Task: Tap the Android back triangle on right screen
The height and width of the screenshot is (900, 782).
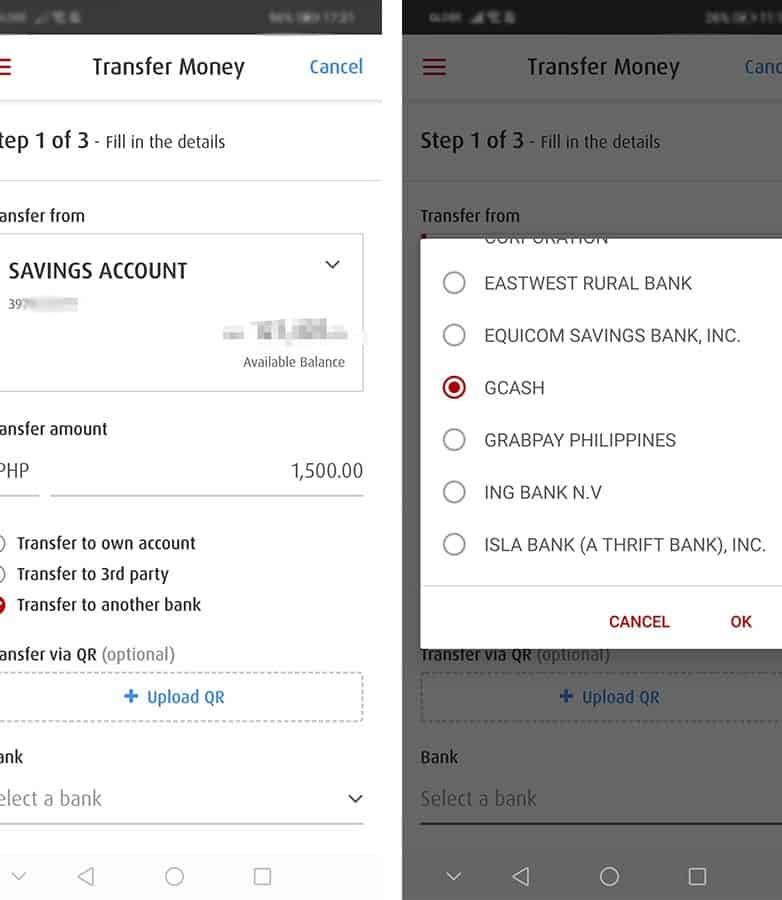Action: pos(521,876)
